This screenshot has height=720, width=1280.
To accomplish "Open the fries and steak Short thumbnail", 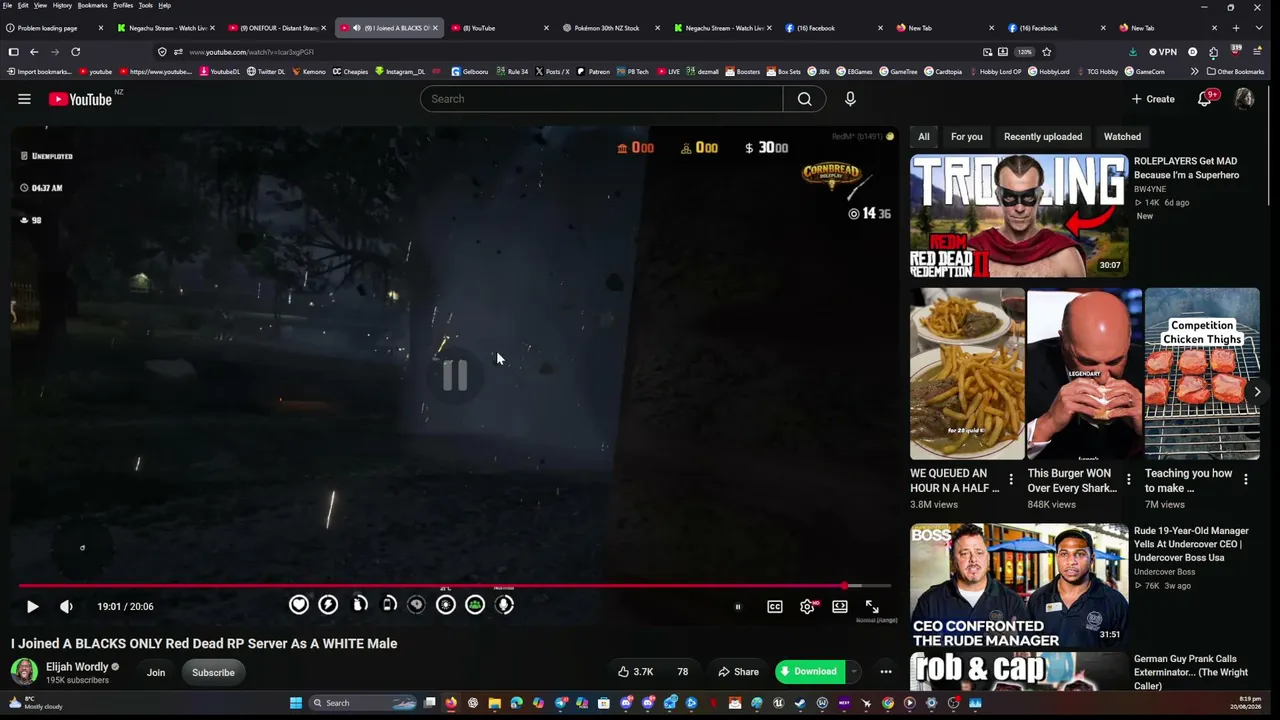I will coord(967,374).
